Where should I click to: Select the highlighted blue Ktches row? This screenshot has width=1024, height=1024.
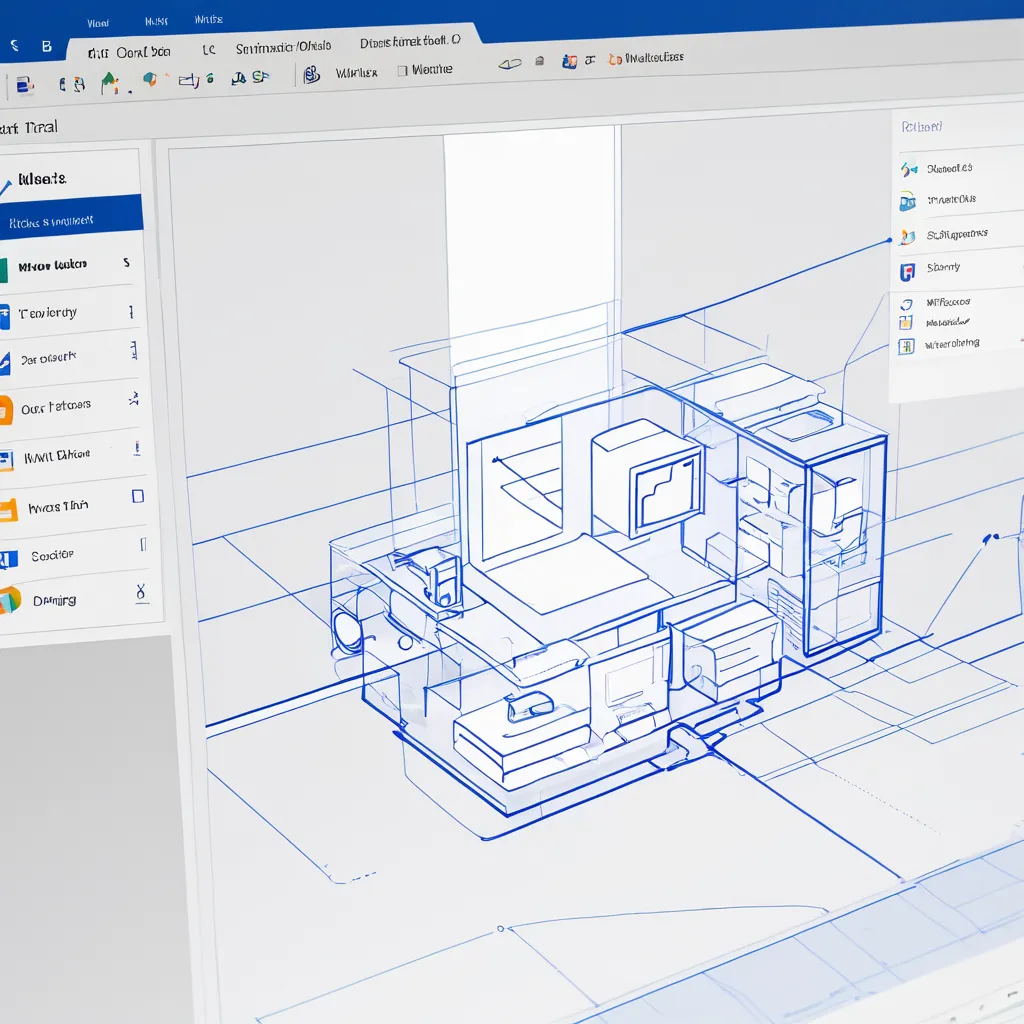click(x=71, y=217)
